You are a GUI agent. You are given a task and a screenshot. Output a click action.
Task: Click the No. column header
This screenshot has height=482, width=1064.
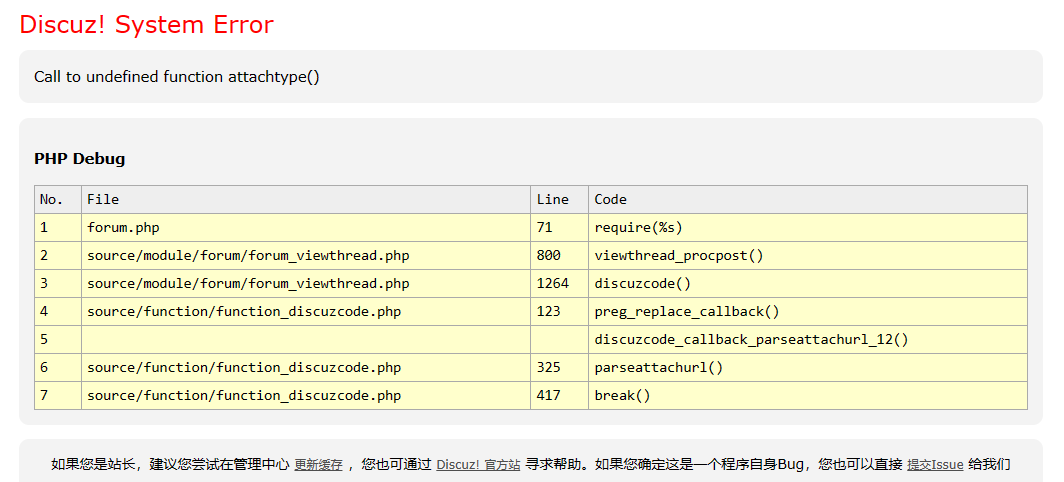pos(51,200)
